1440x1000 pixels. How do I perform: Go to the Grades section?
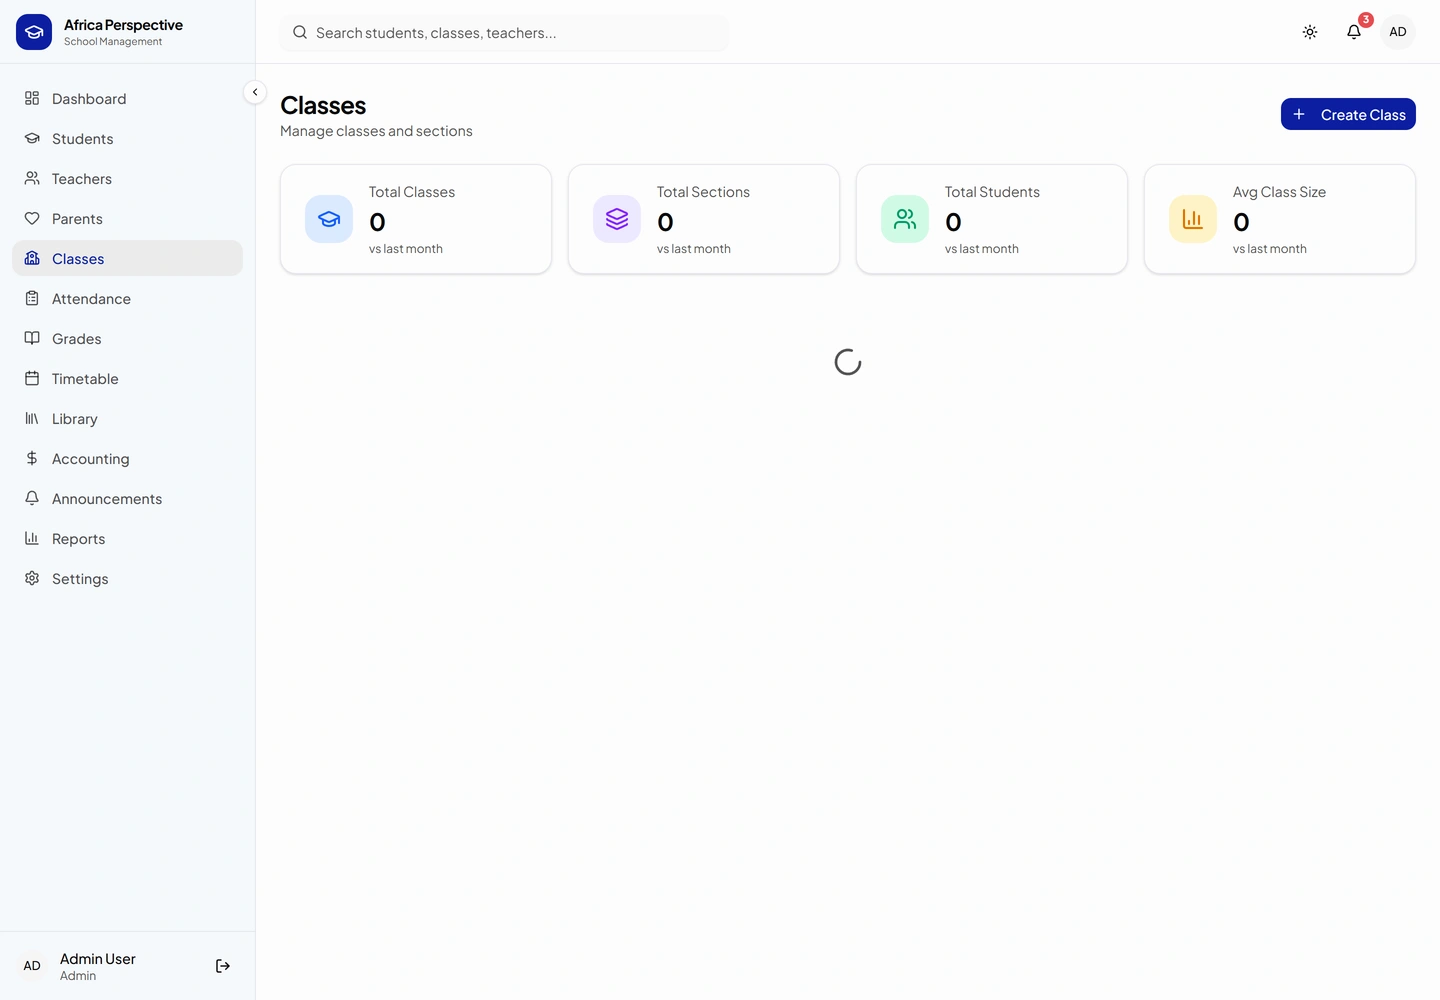point(127,338)
